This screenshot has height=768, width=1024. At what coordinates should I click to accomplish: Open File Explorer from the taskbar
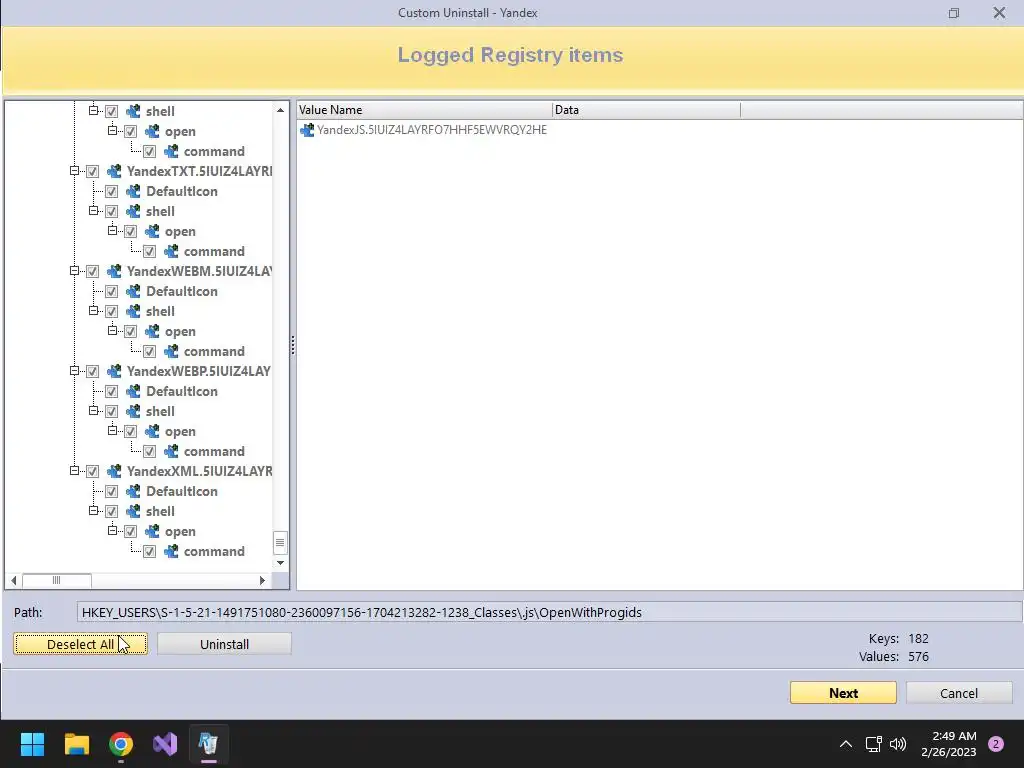(x=76, y=744)
